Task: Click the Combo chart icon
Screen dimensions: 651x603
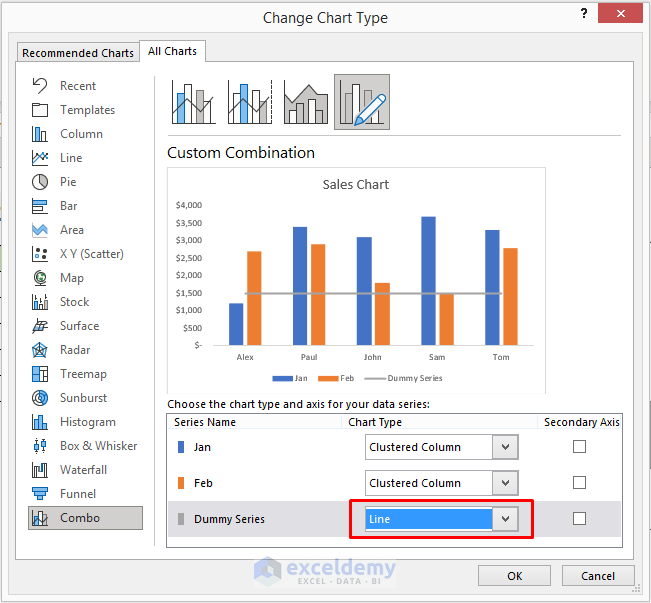Action: [x=40, y=518]
